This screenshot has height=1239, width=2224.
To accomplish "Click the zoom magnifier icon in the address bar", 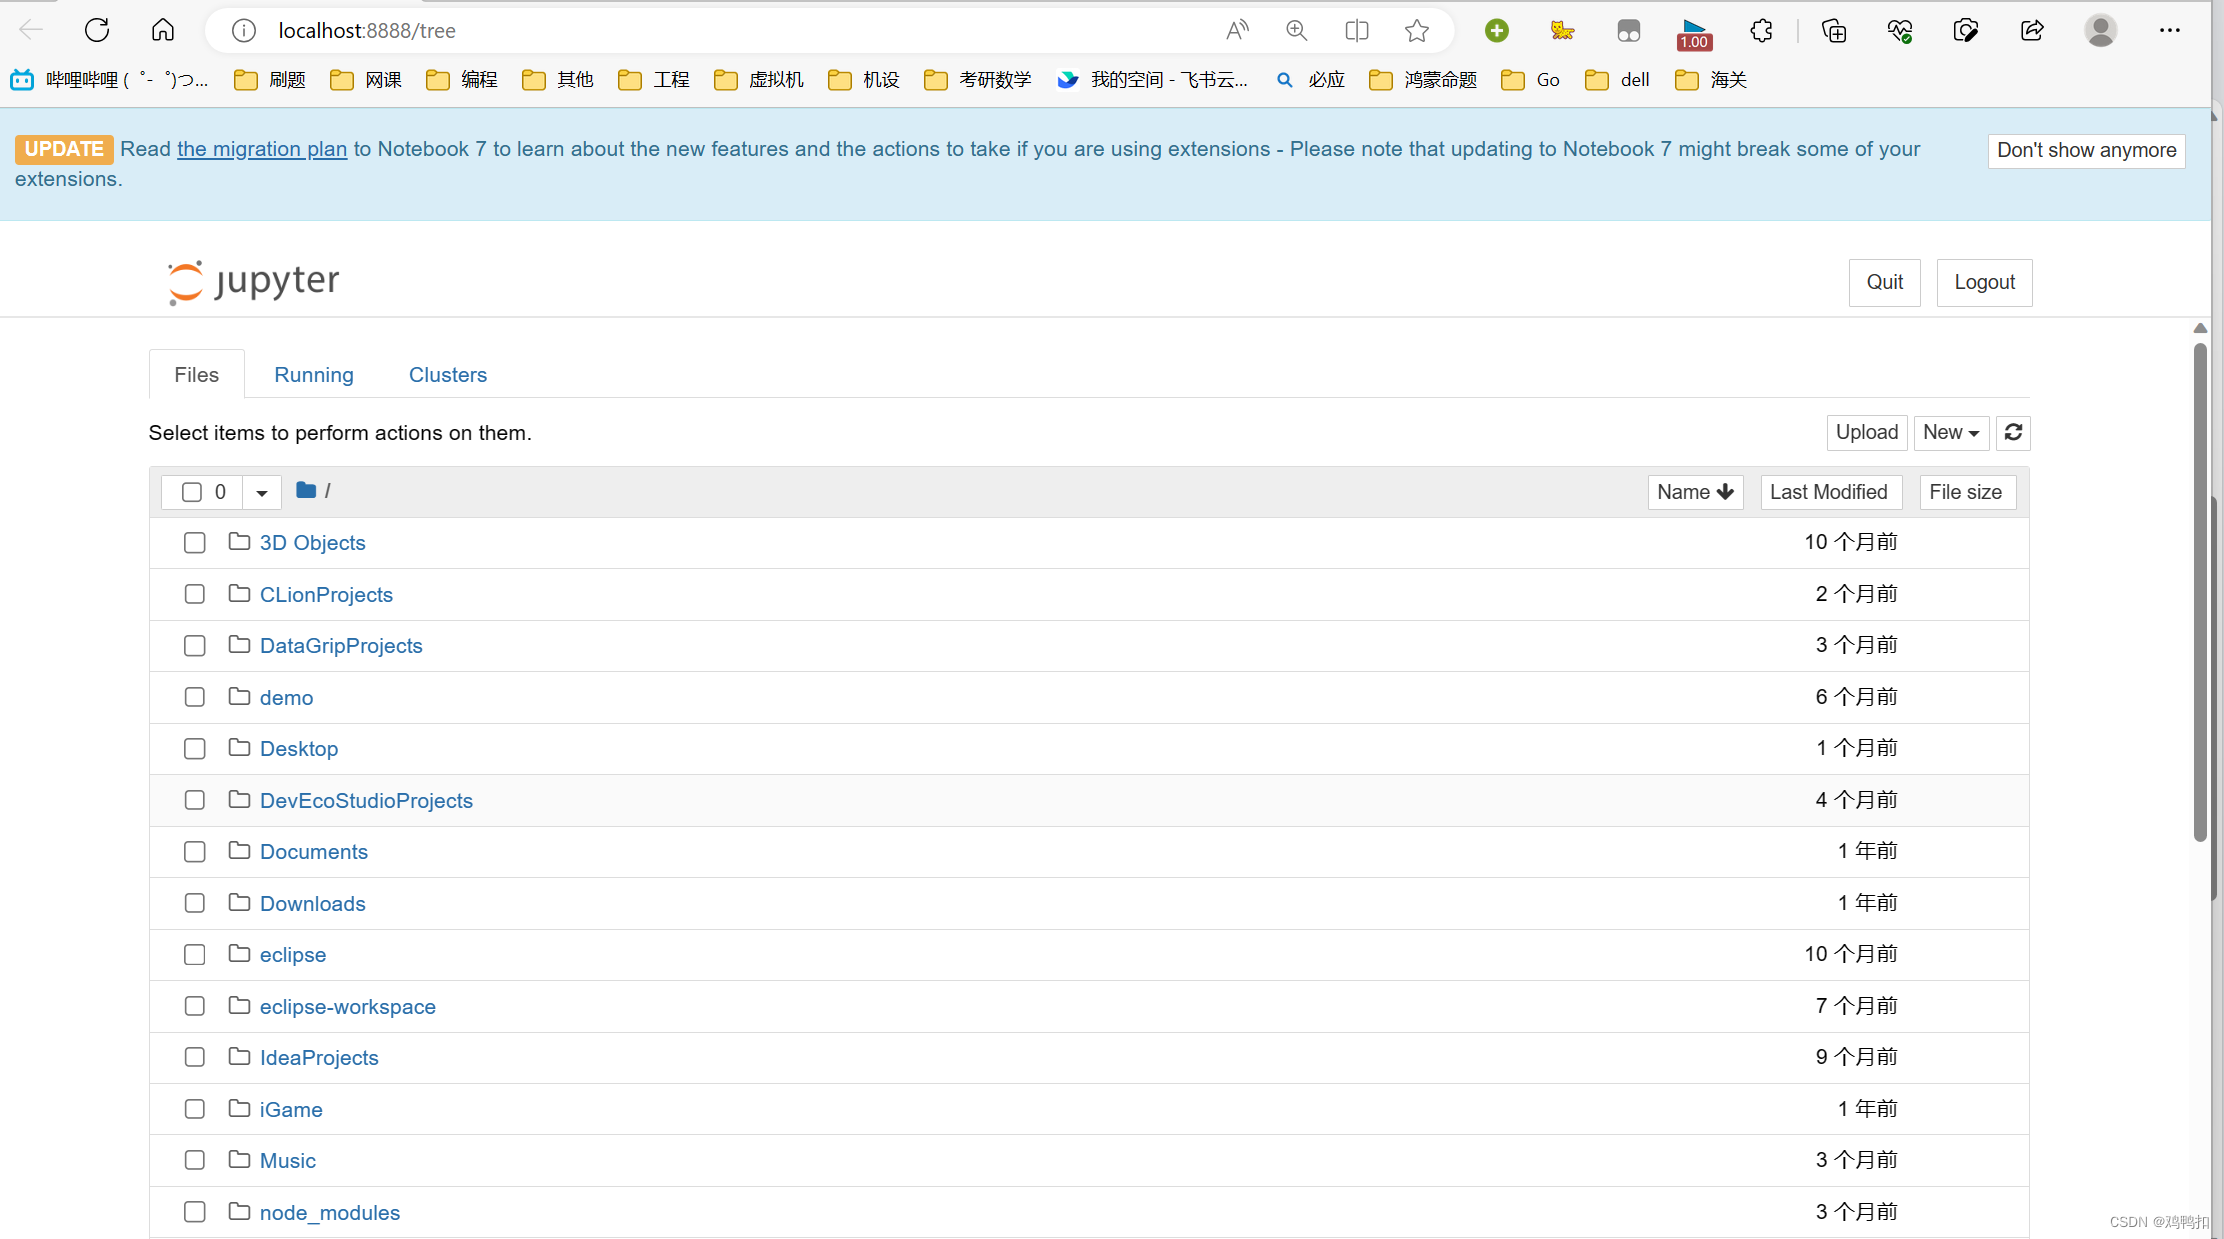I will 1296,30.
